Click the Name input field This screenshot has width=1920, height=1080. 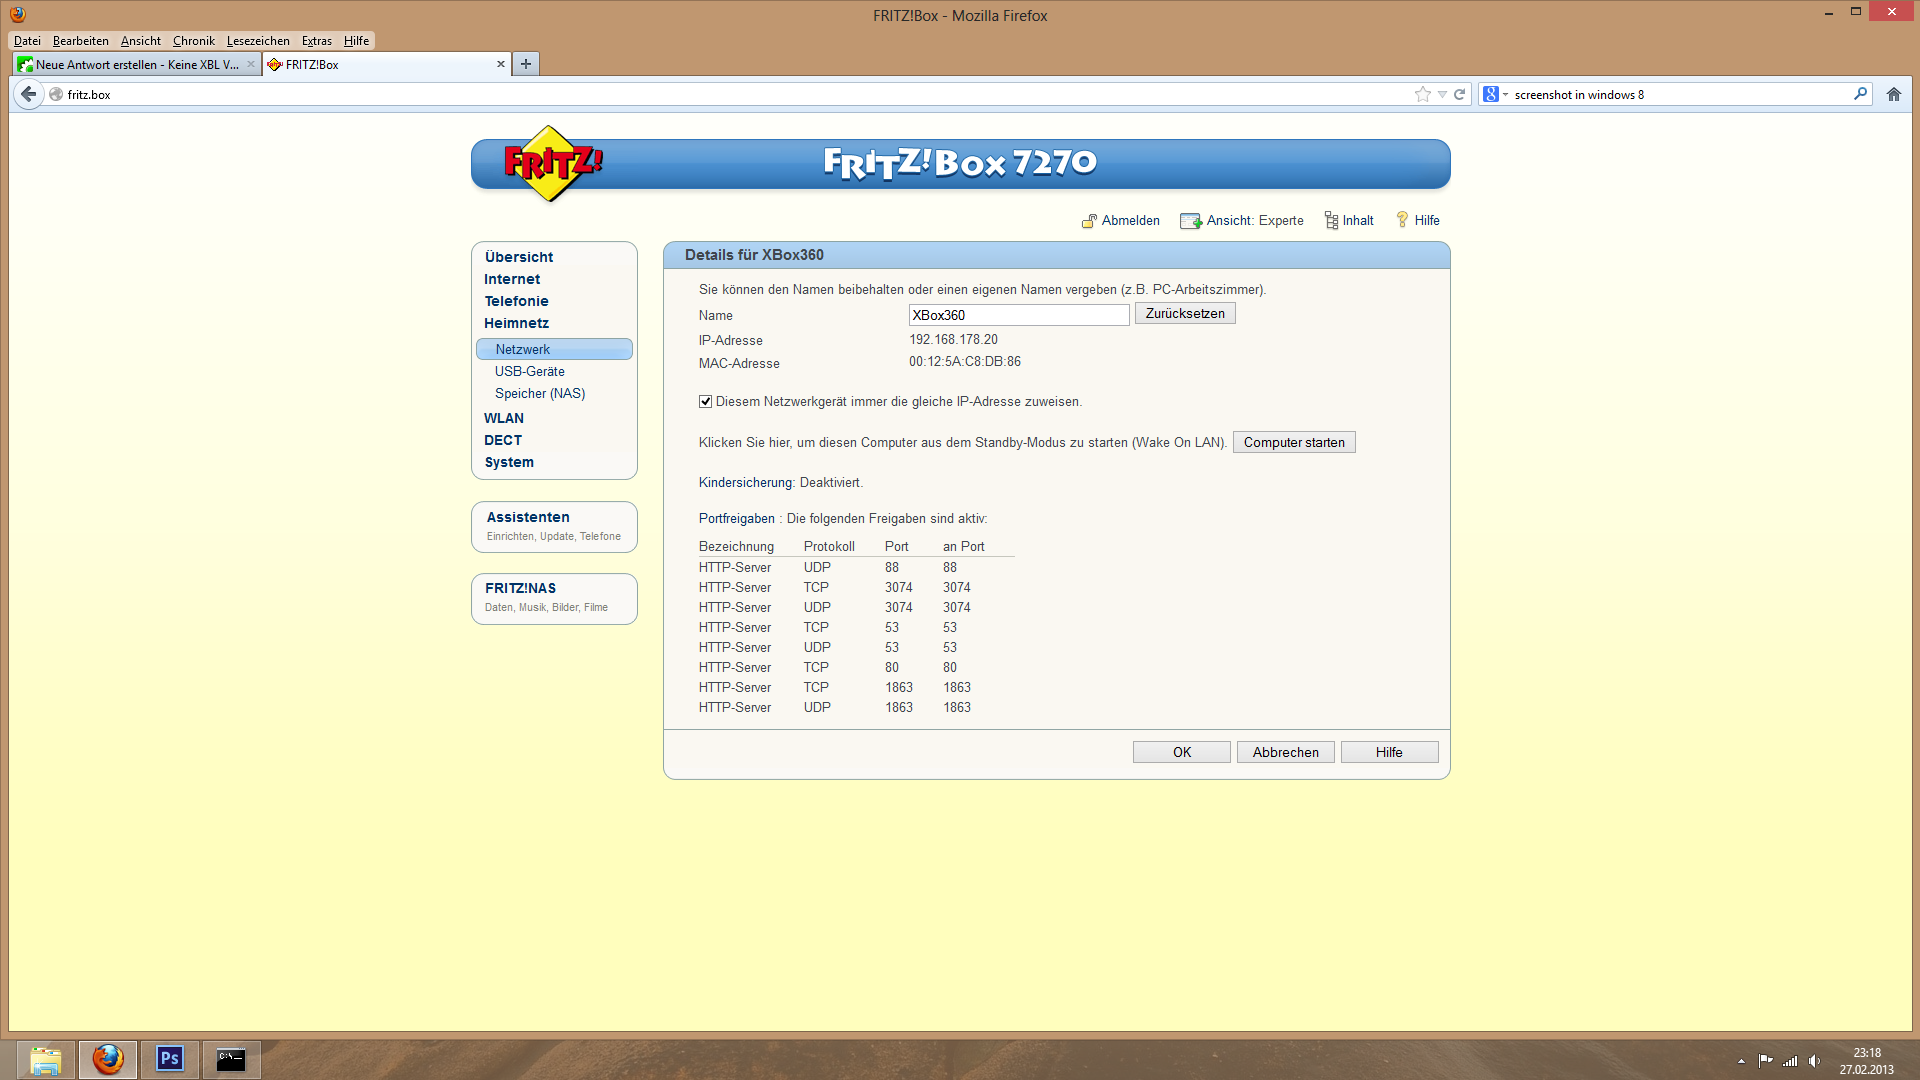pyautogui.click(x=1018, y=315)
